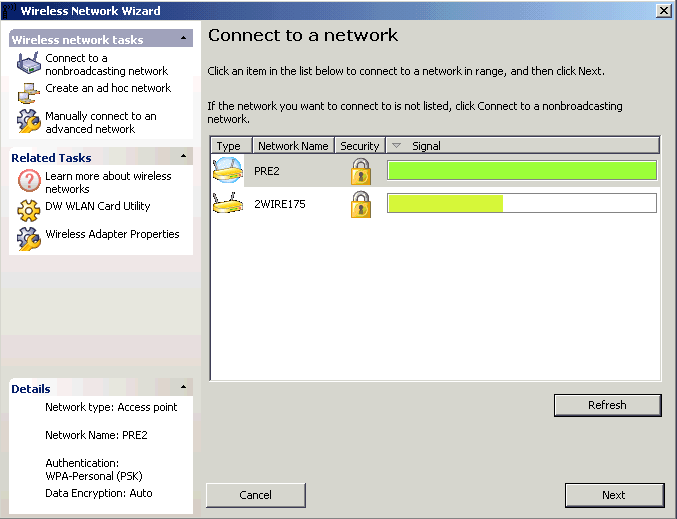
Task: Click the ad hoc network computers icon
Action: 28,93
